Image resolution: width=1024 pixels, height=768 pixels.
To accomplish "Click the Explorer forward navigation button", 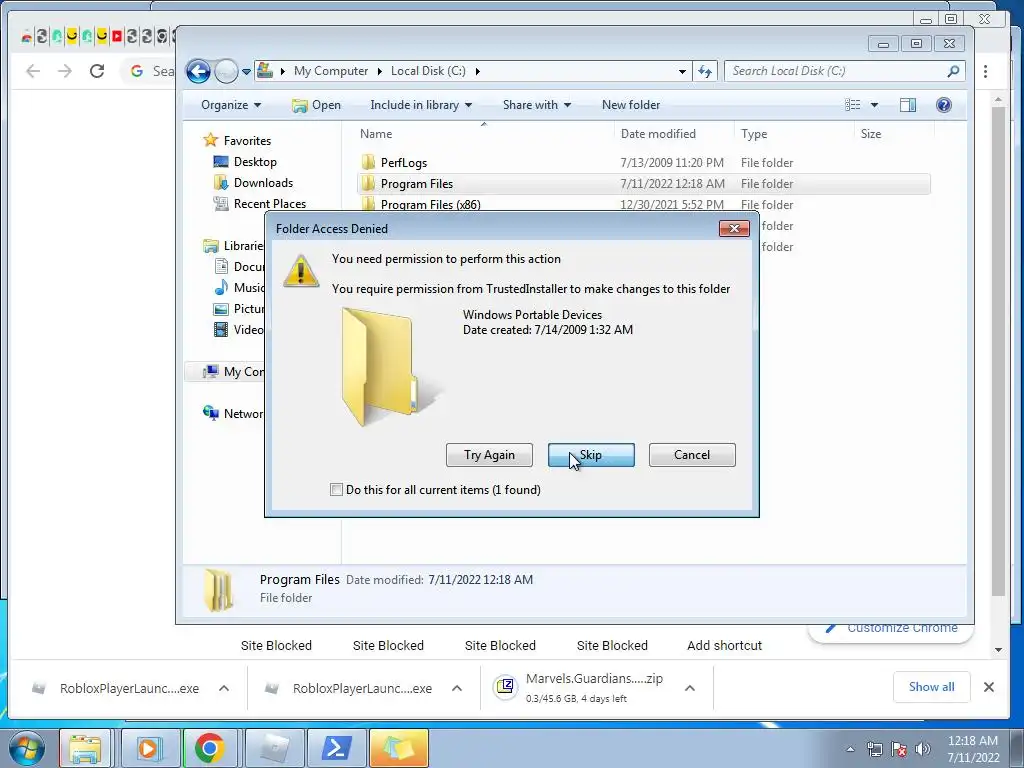I will tap(226, 71).
